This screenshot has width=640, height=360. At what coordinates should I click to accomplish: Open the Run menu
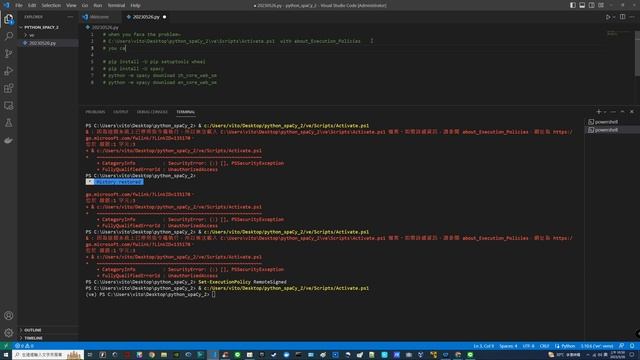tap(98, 5)
